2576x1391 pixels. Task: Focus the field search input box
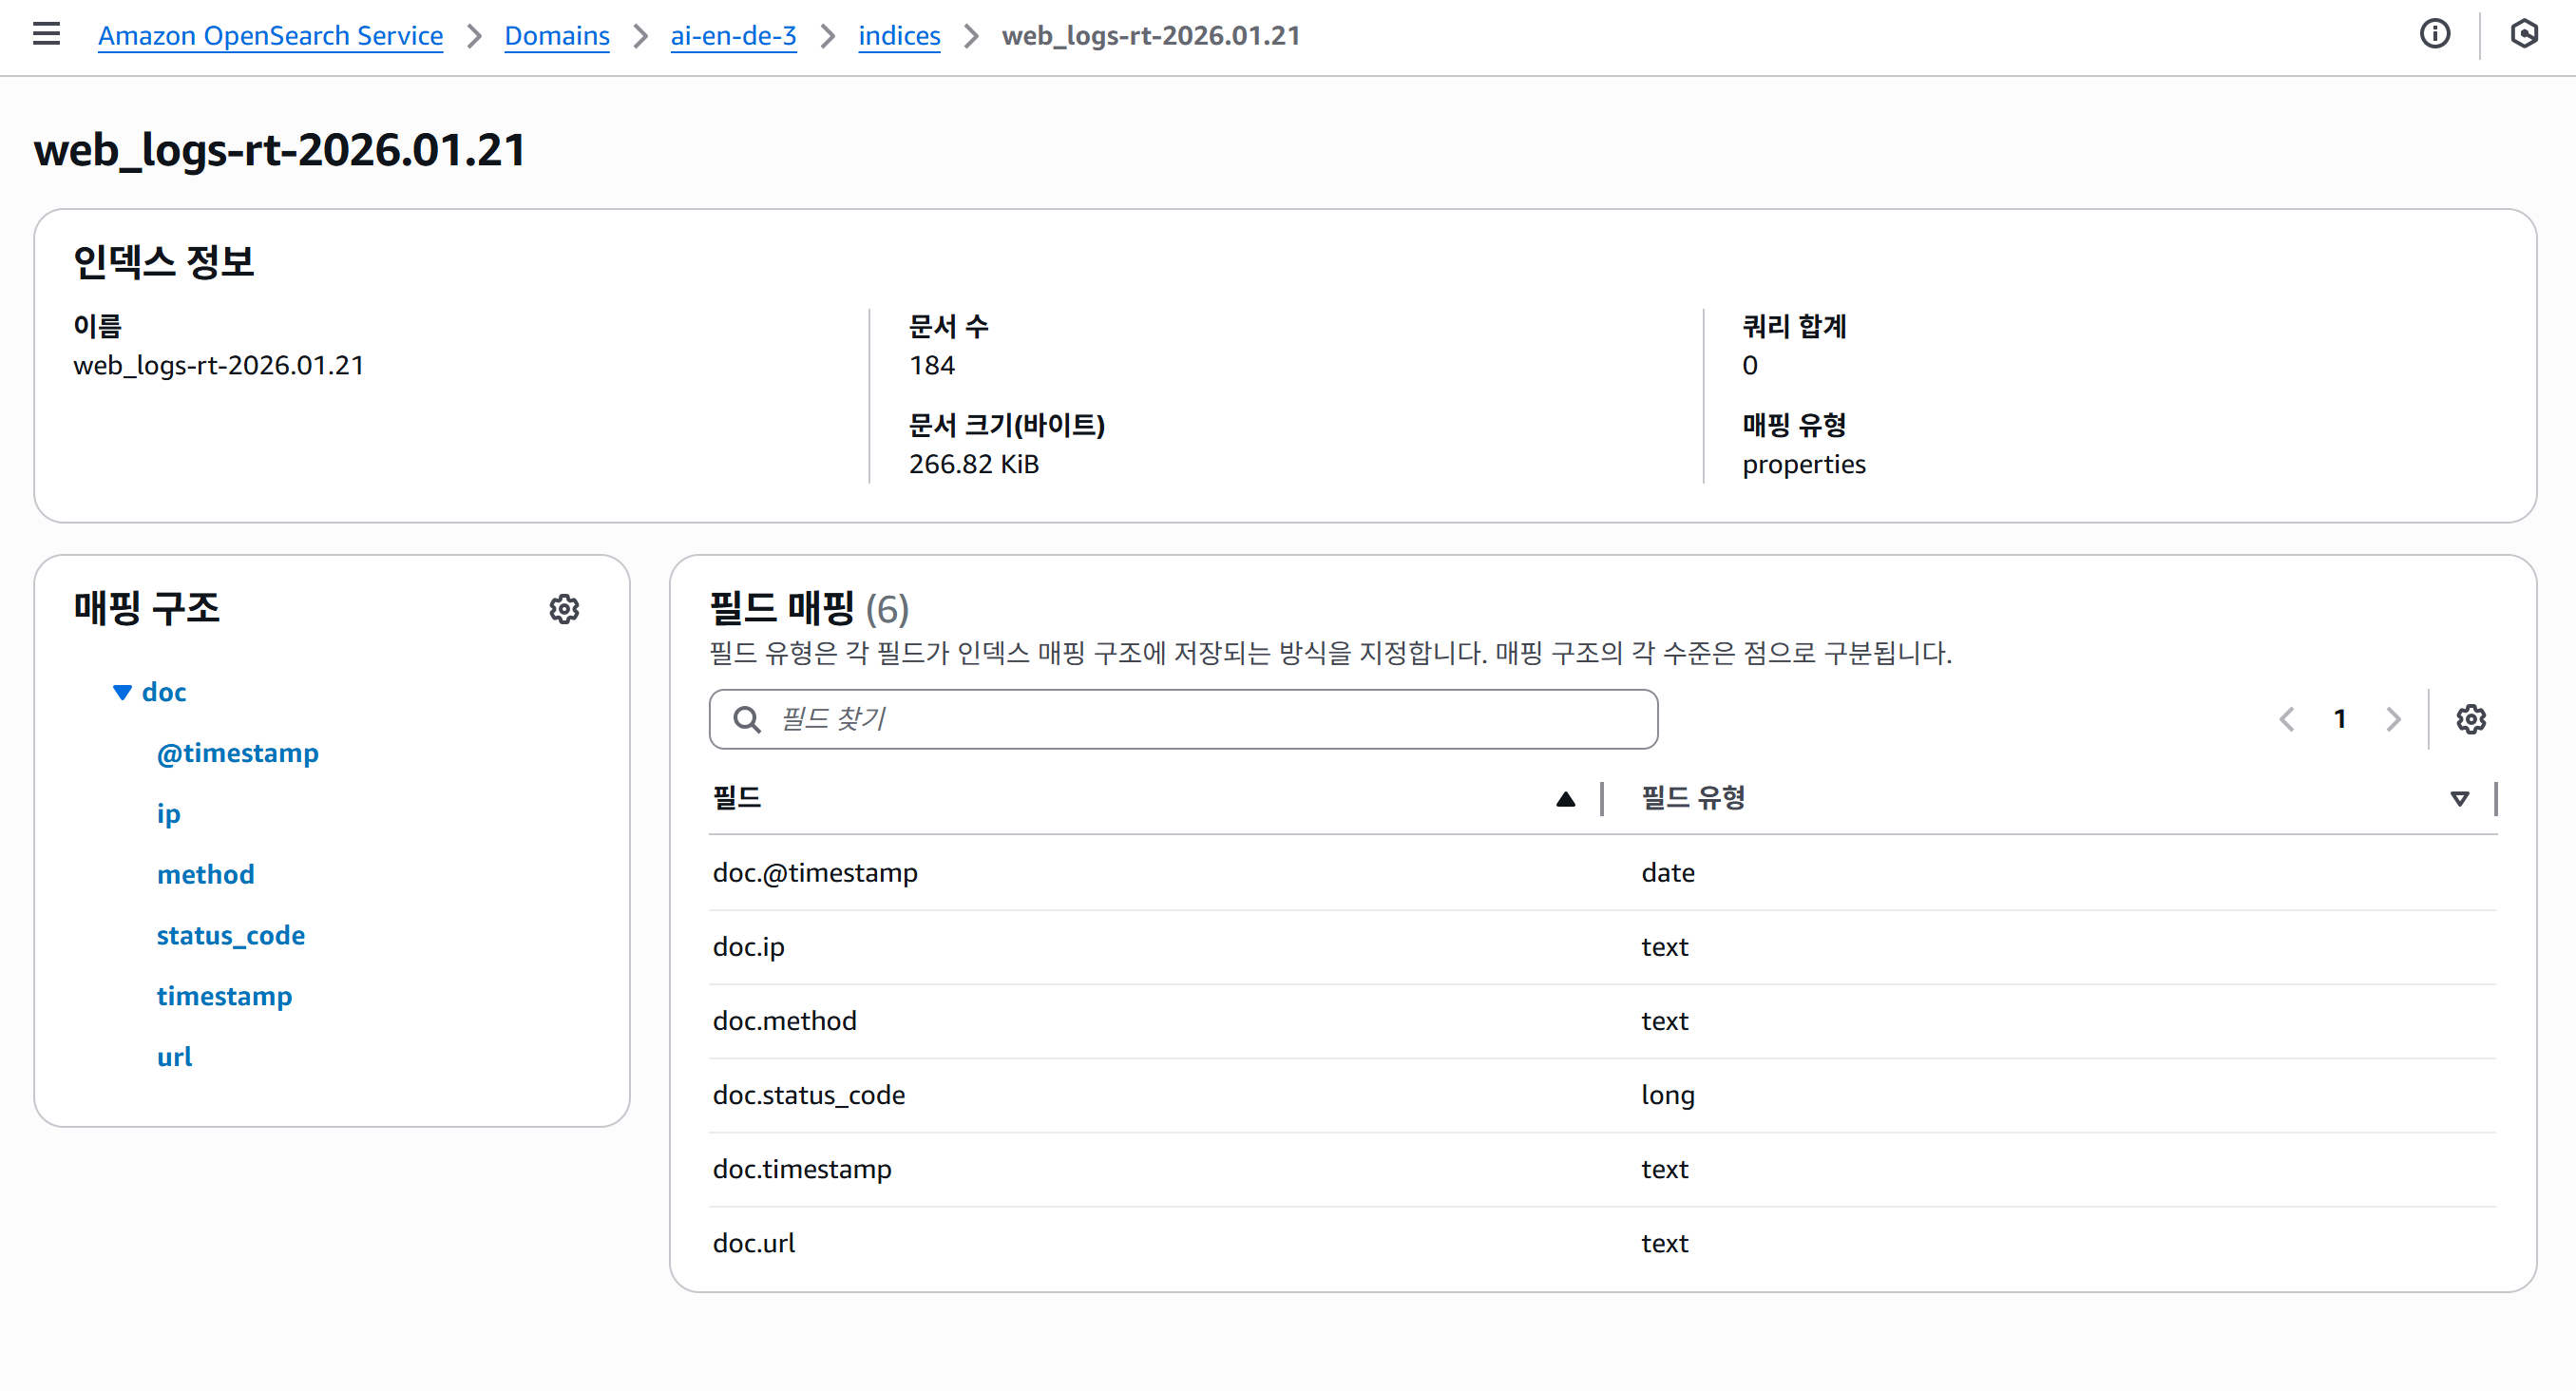tap(1200, 719)
